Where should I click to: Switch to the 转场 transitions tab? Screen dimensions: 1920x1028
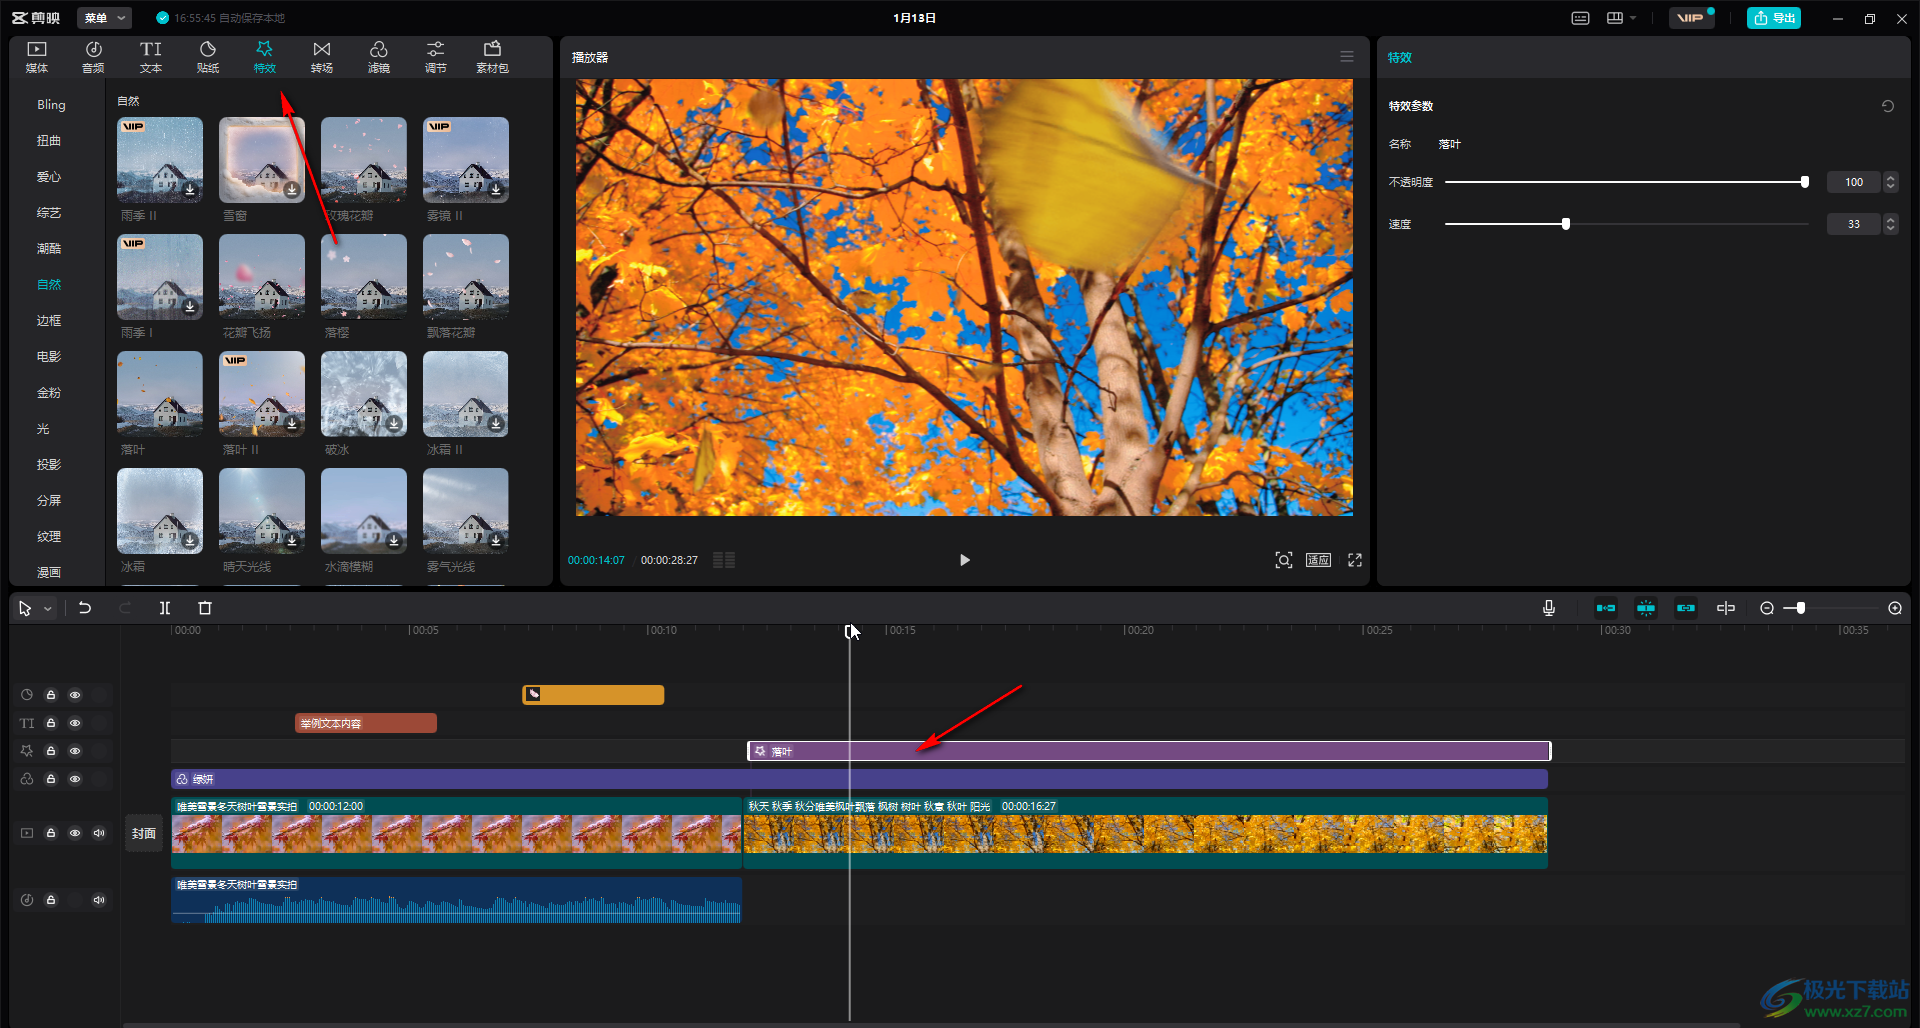(x=322, y=57)
